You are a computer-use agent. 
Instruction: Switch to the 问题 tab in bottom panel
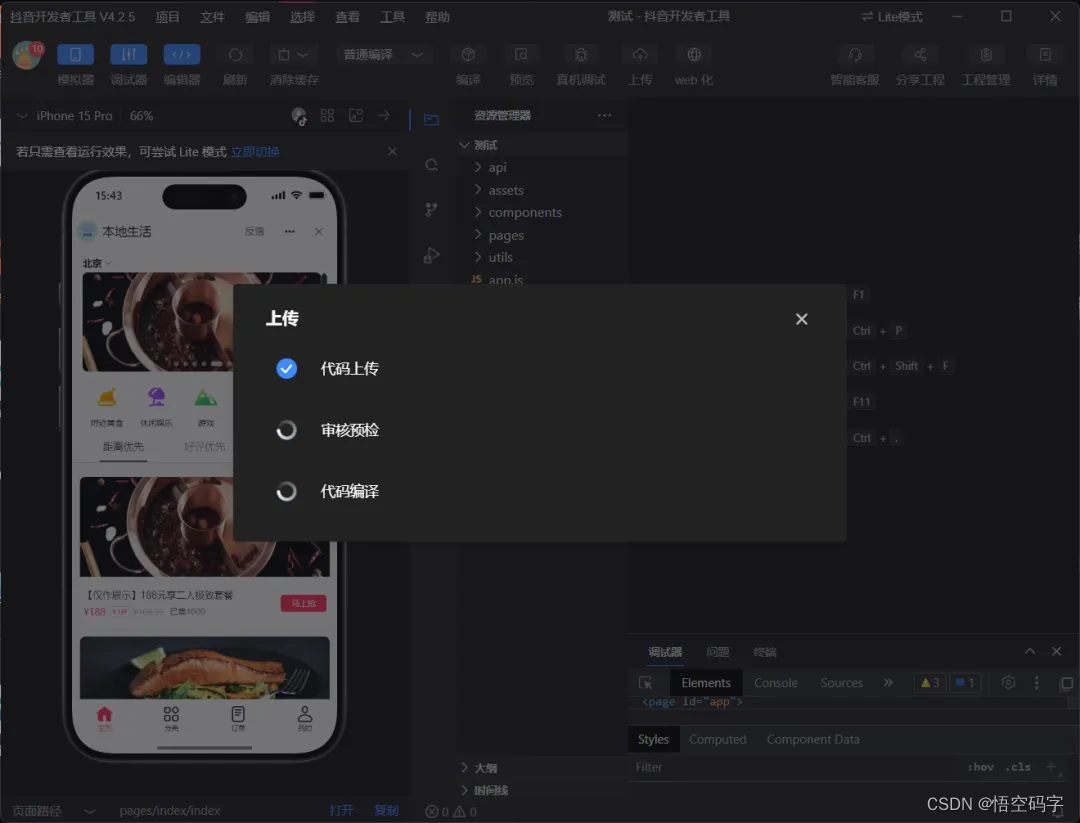tap(718, 652)
